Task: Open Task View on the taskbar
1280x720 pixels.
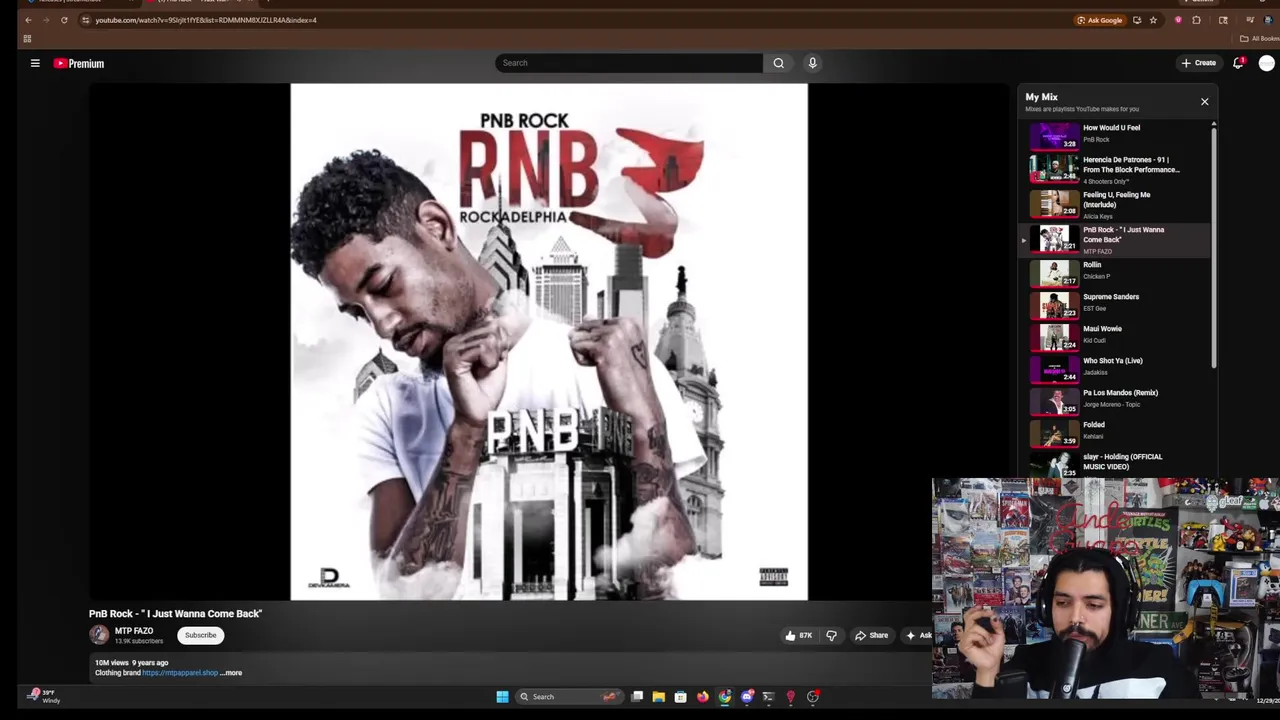Action: coord(637,697)
